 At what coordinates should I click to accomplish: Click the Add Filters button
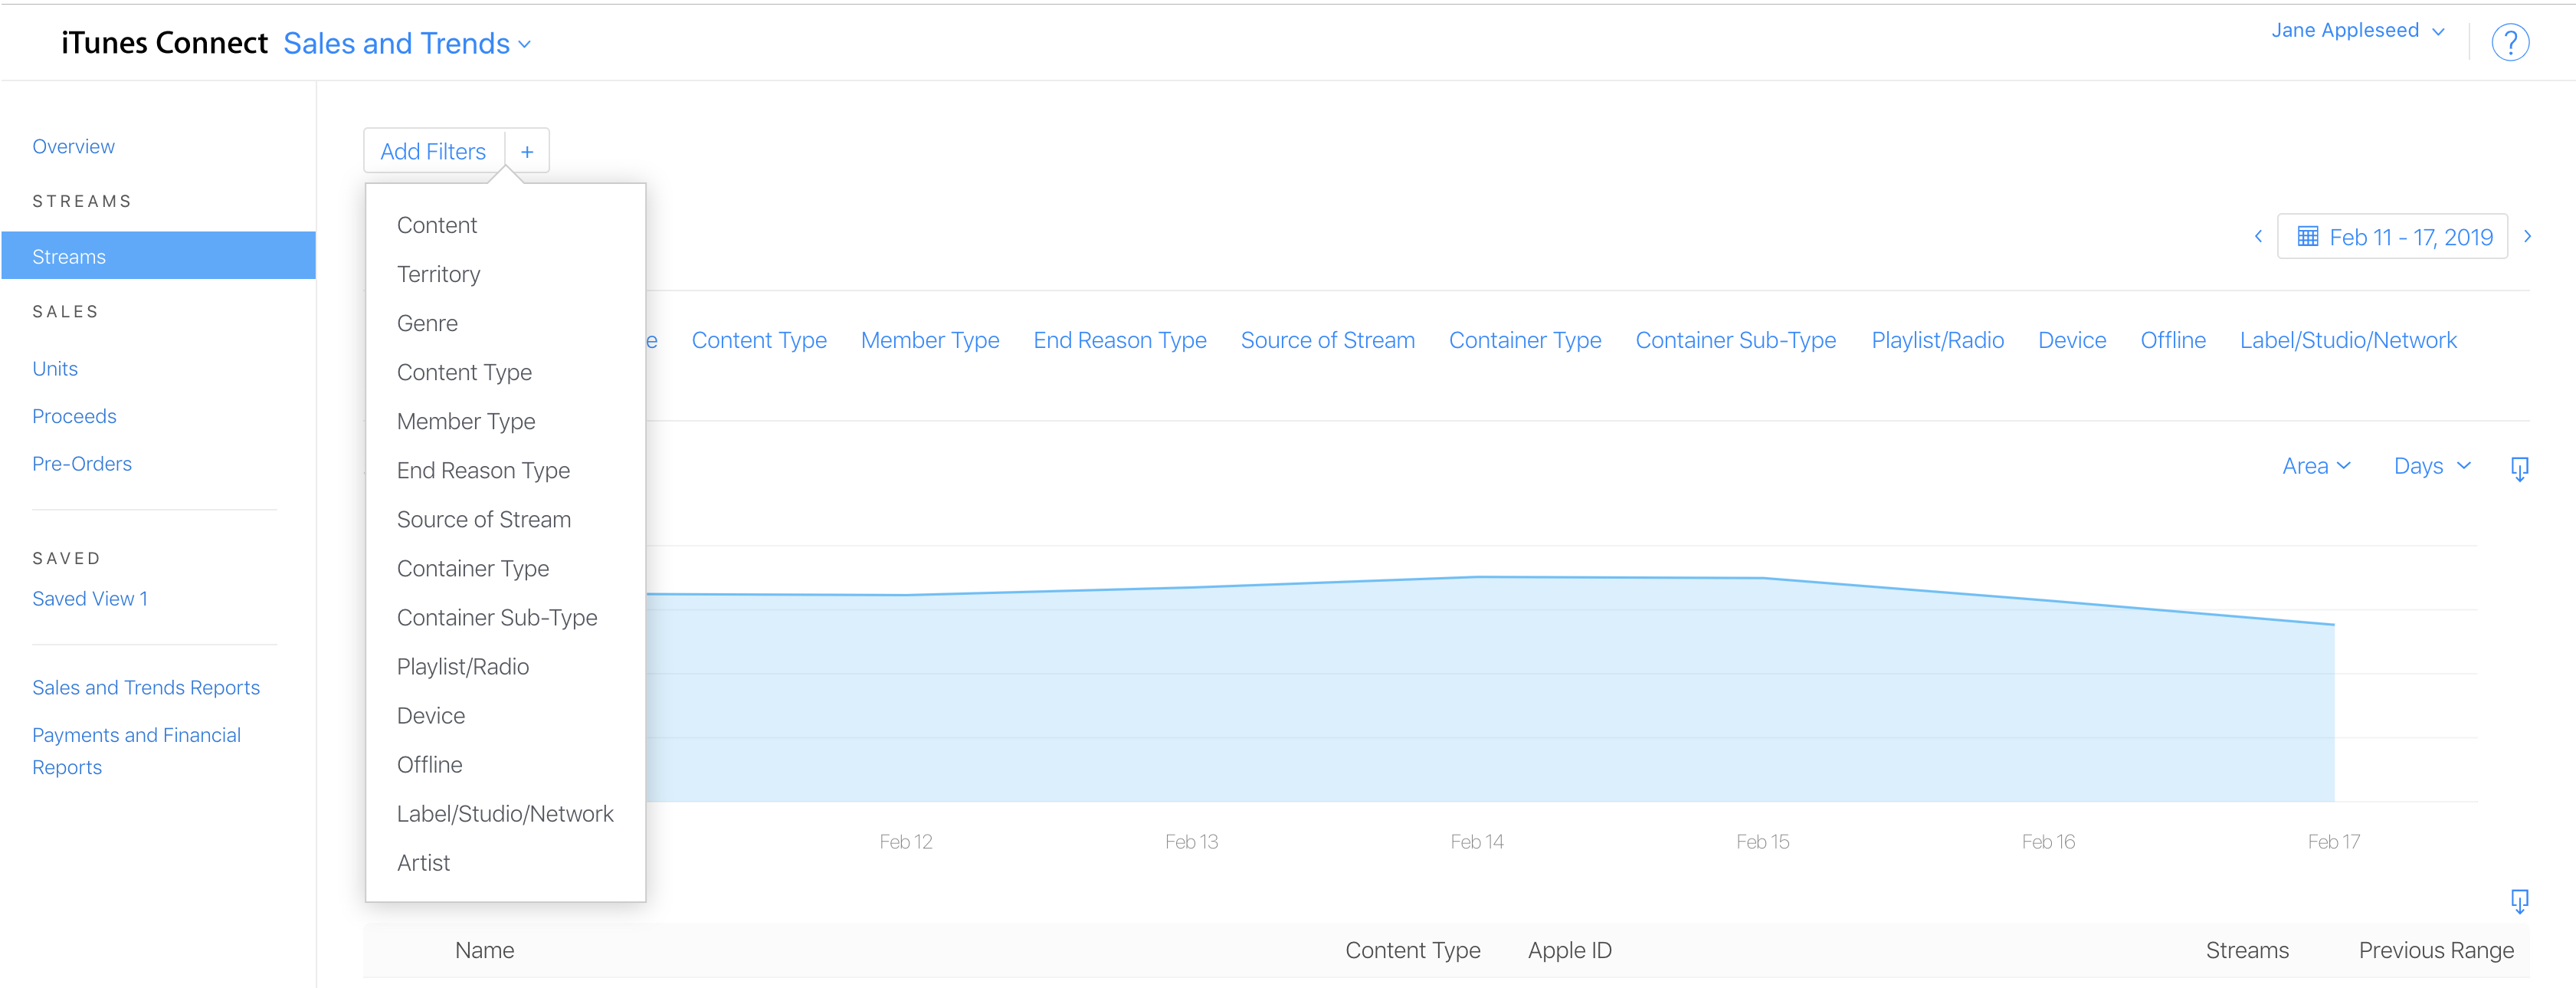[x=433, y=152]
